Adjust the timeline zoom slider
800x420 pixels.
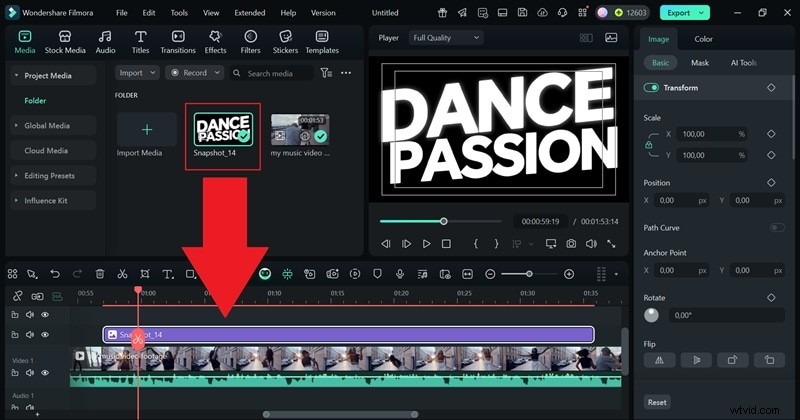[529, 274]
